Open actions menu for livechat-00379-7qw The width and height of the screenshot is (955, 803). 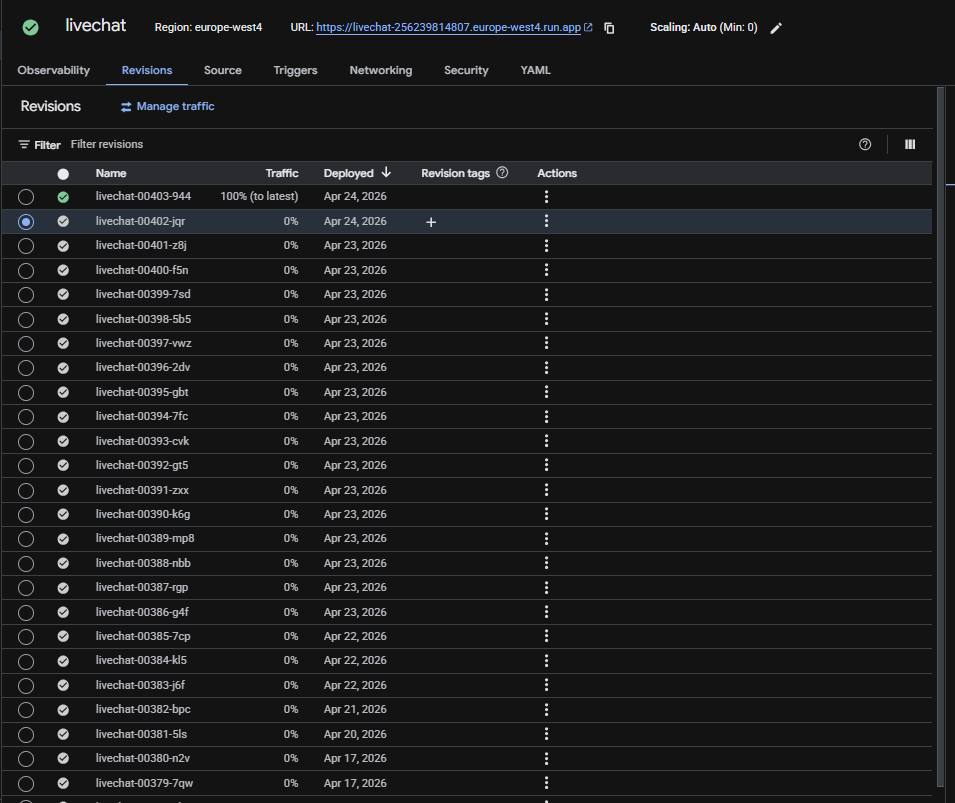coord(546,783)
